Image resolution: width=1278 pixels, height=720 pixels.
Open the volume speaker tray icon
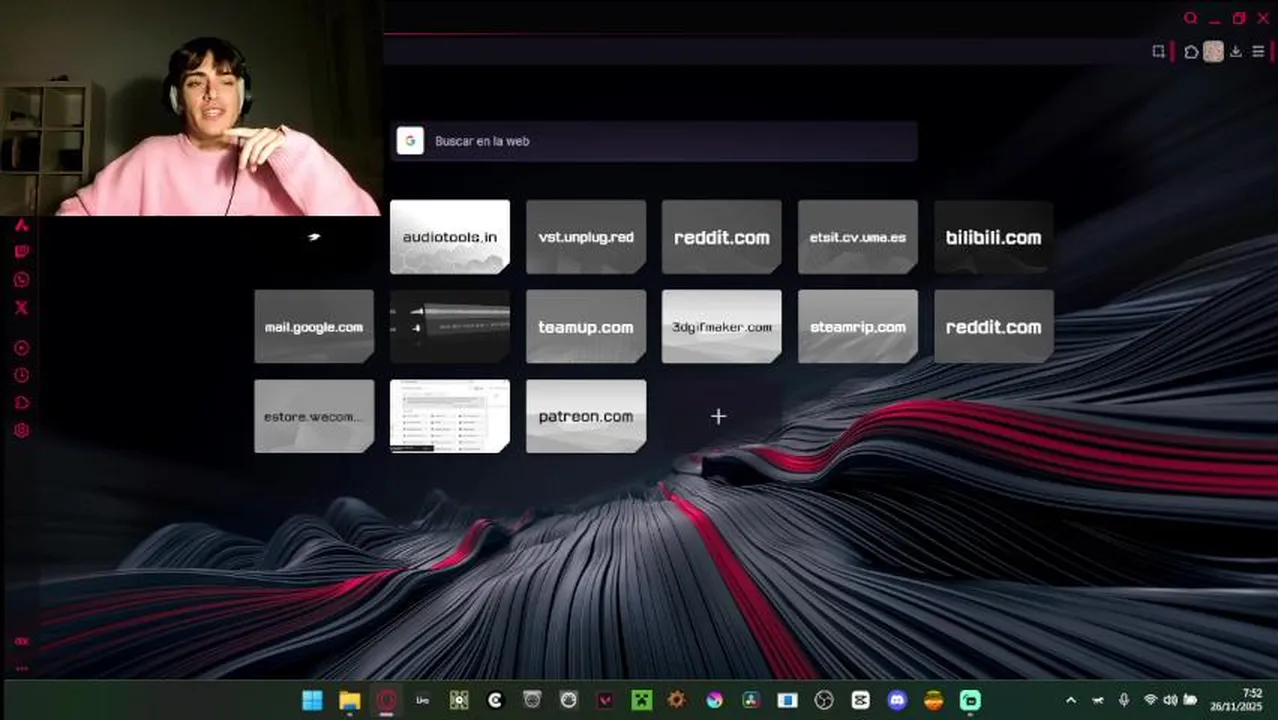(x=1170, y=700)
